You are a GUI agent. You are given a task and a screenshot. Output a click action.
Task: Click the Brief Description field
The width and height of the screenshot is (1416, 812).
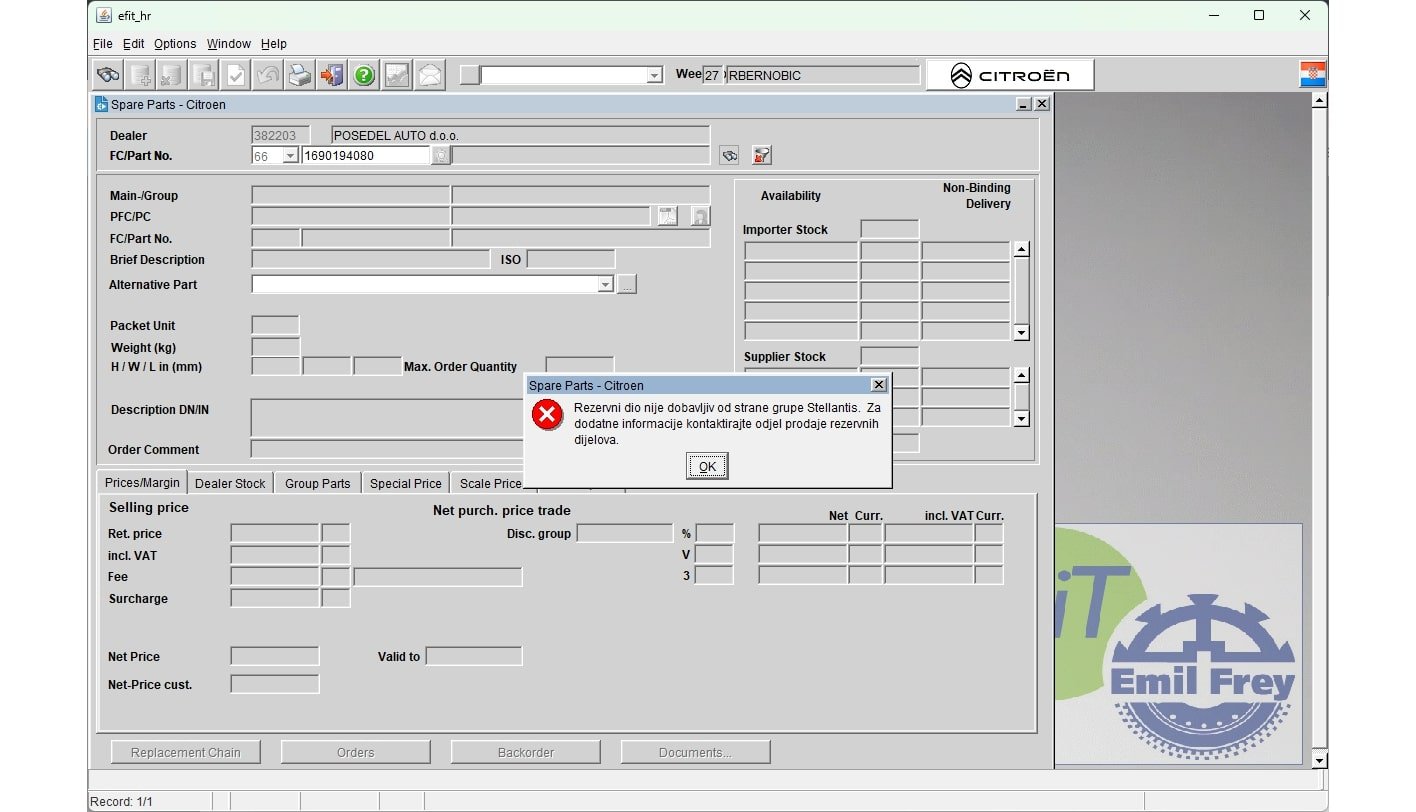(370, 259)
